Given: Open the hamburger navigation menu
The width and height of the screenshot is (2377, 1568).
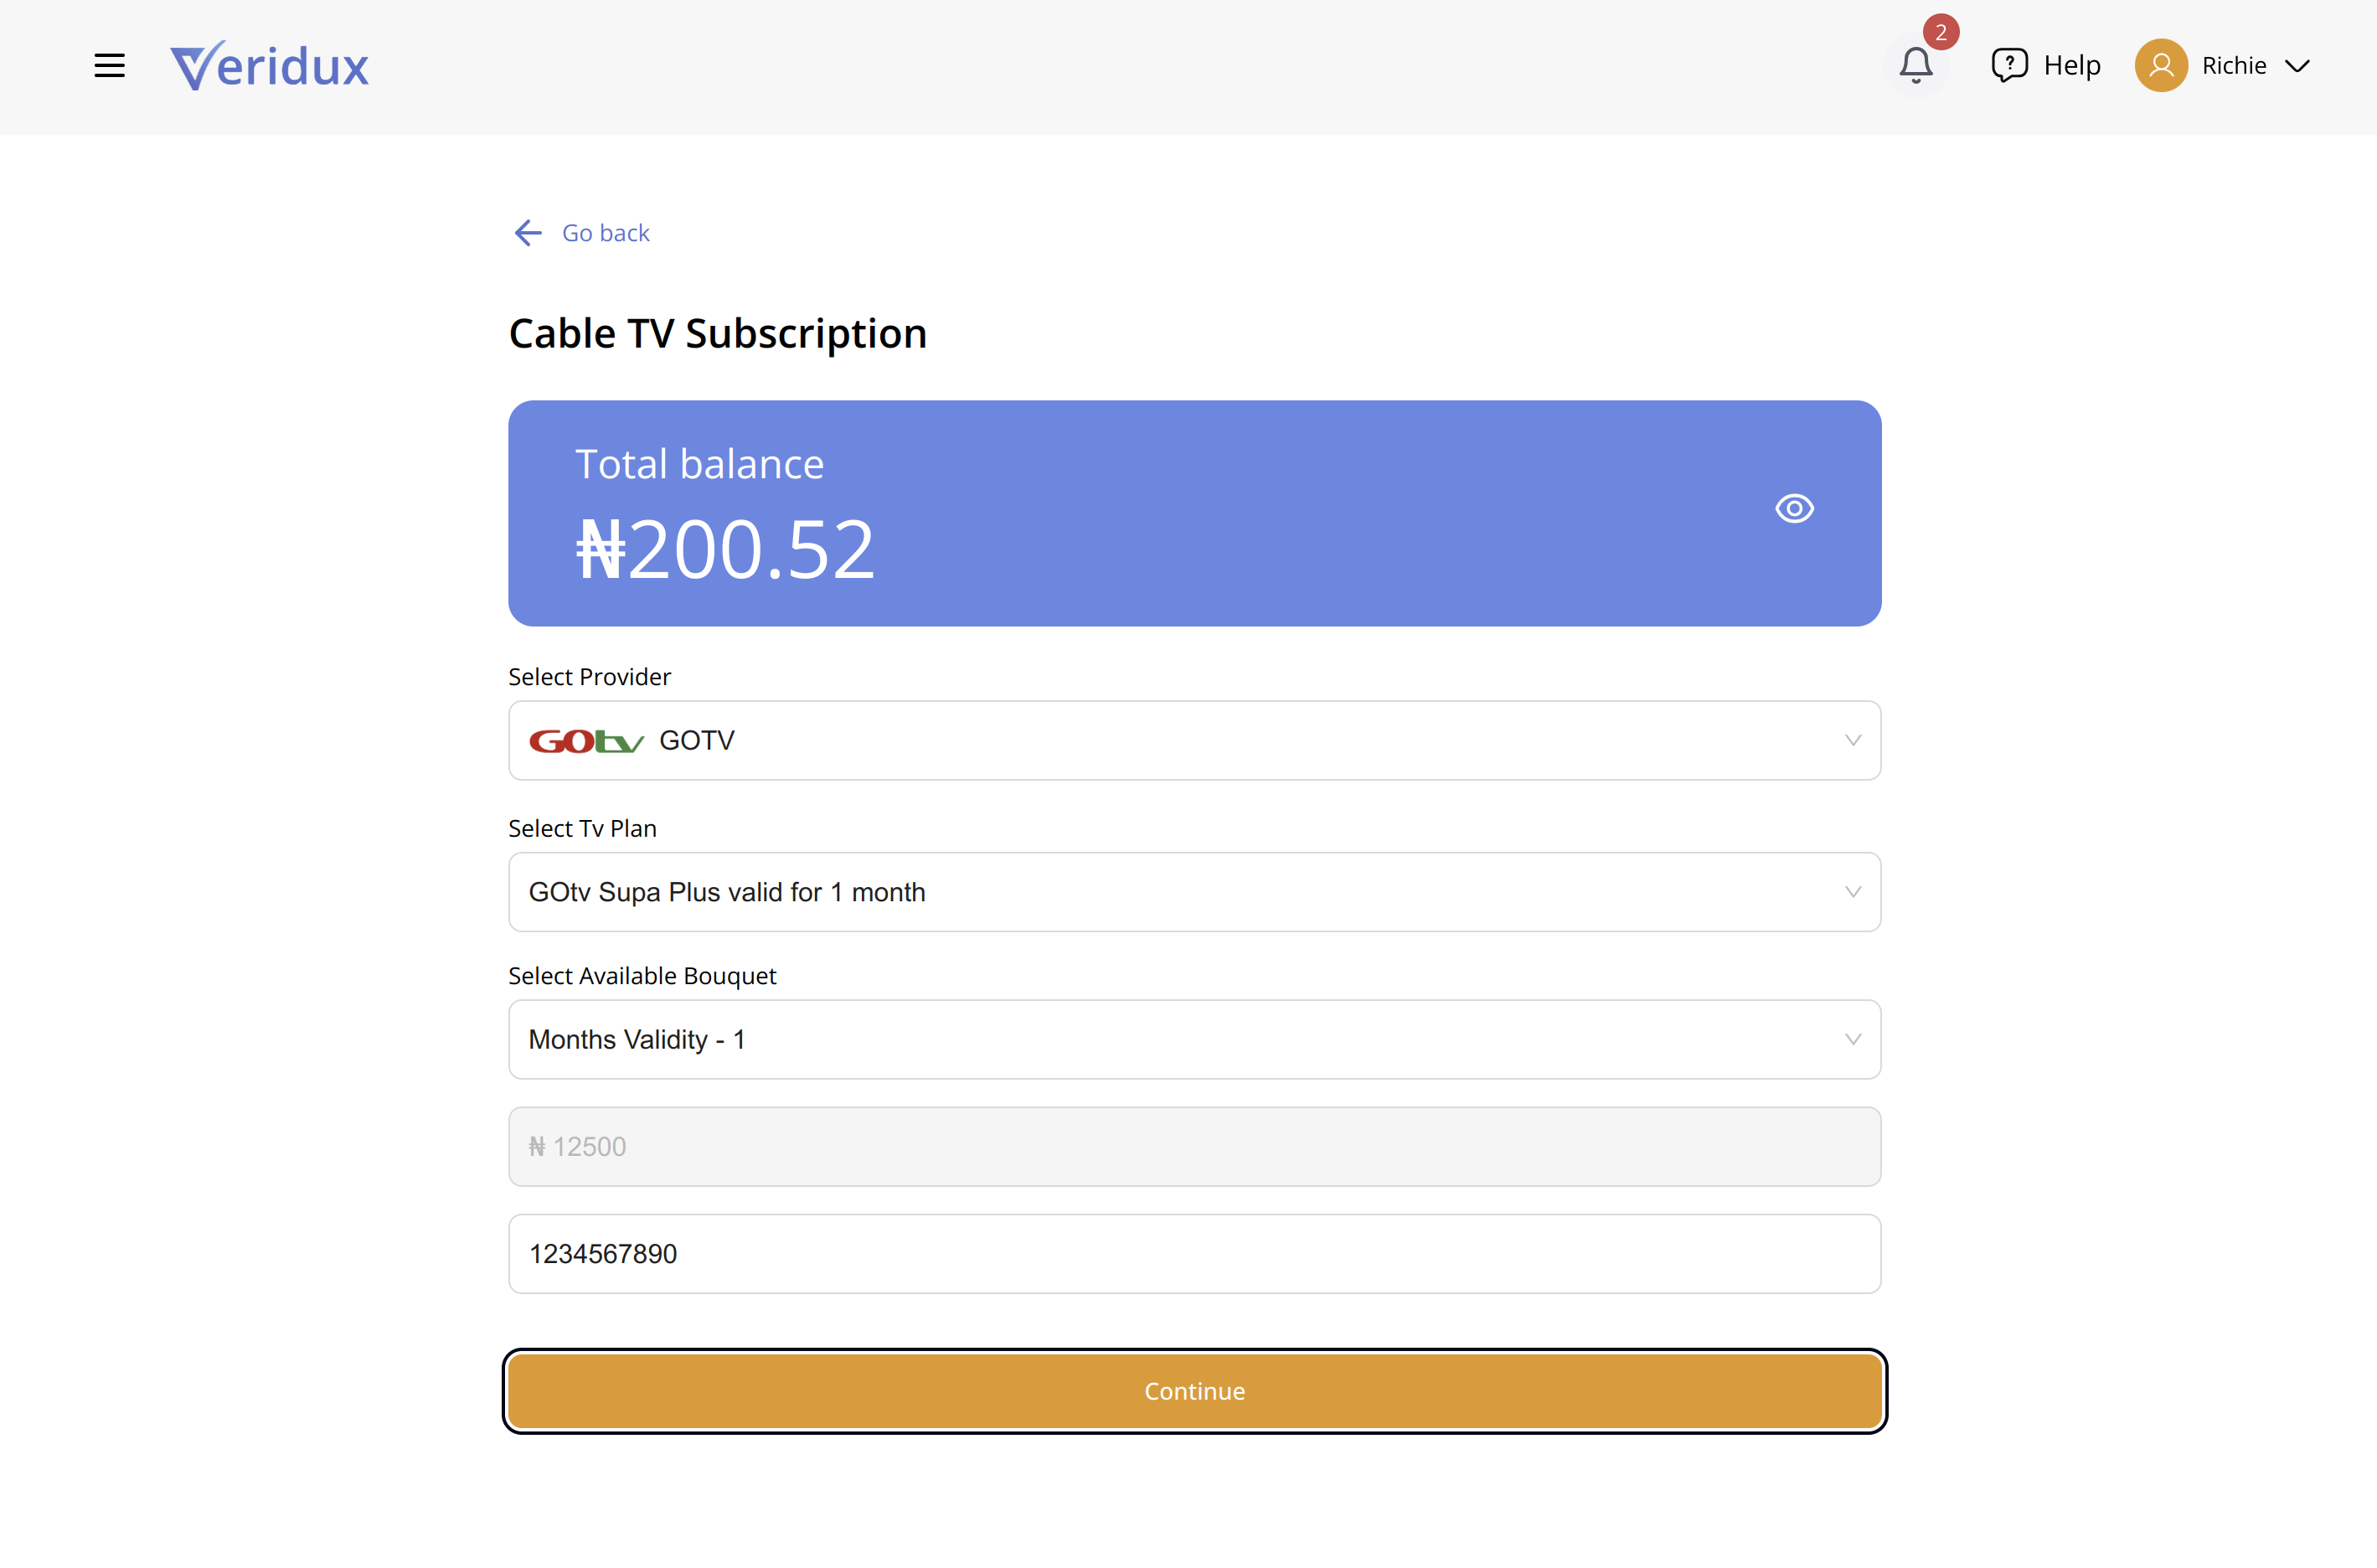Looking at the screenshot, I should (109, 66).
